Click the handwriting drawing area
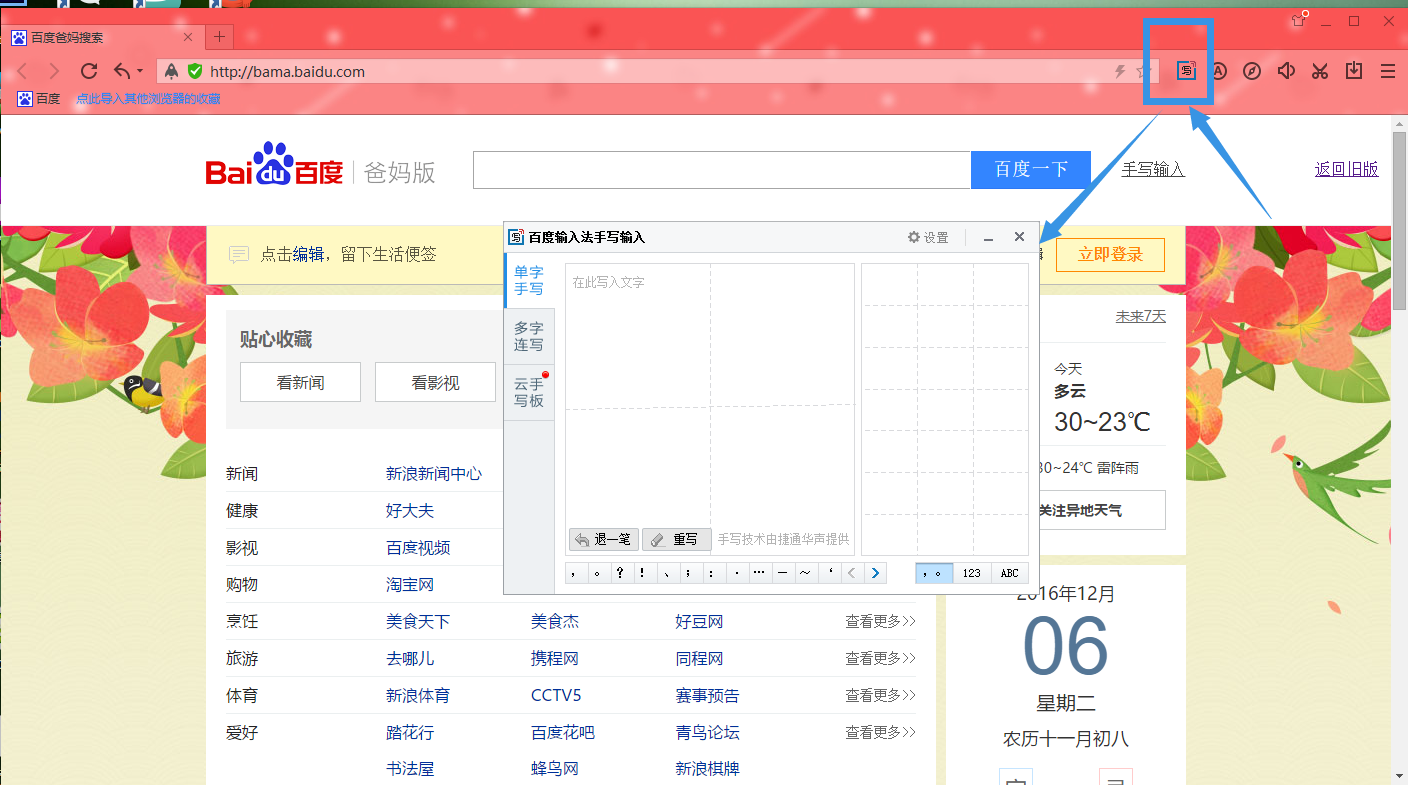 (710, 410)
